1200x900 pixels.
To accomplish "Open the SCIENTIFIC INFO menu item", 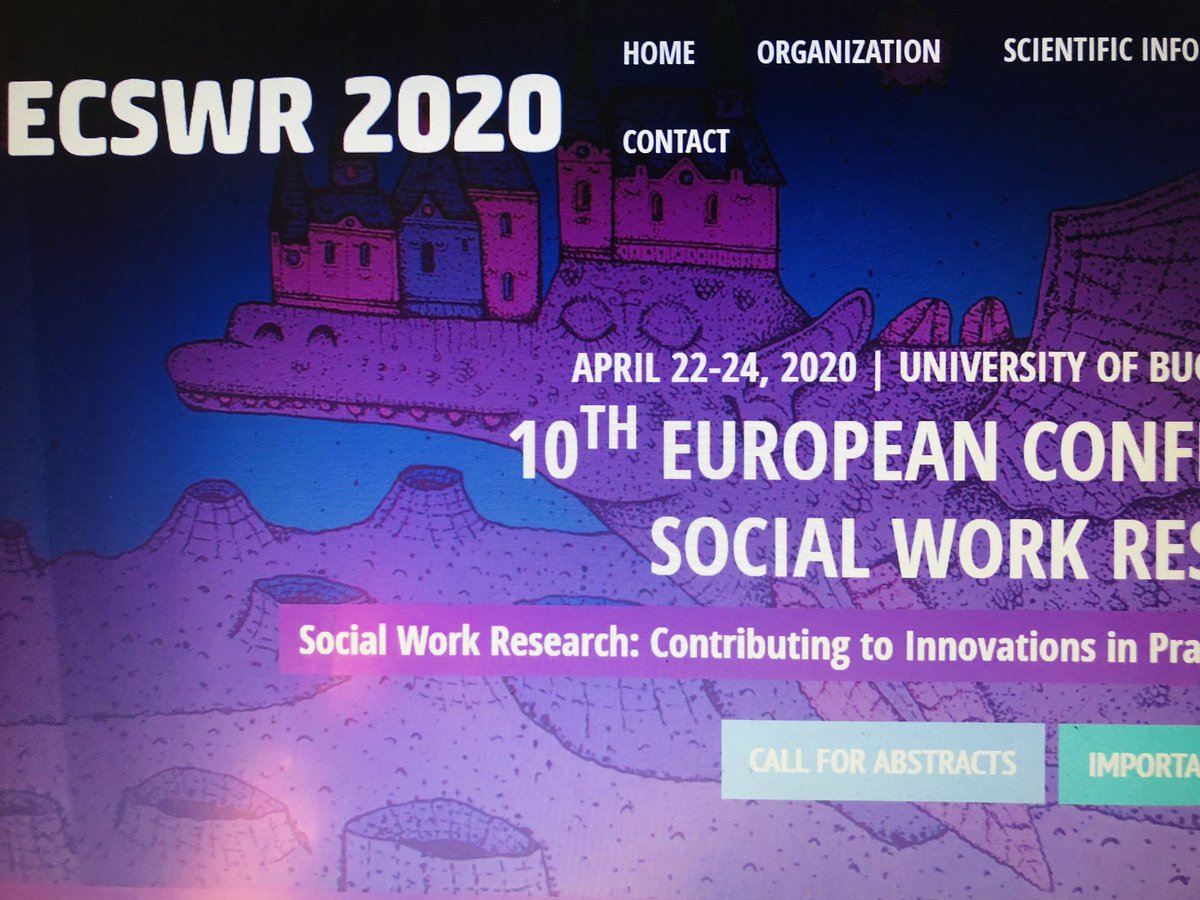I will 1101,50.
